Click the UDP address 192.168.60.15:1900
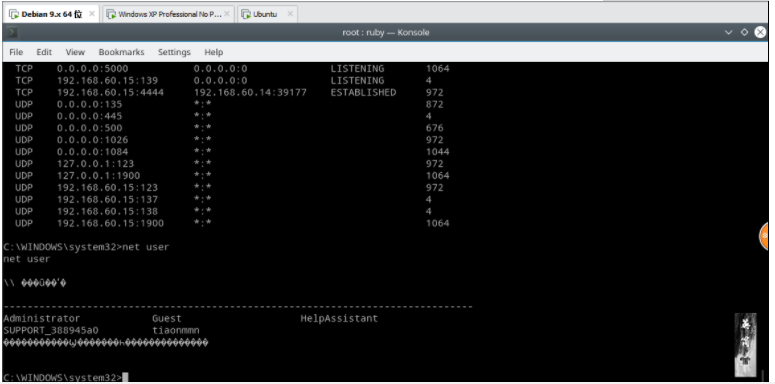 pyautogui.click(x=110, y=223)
